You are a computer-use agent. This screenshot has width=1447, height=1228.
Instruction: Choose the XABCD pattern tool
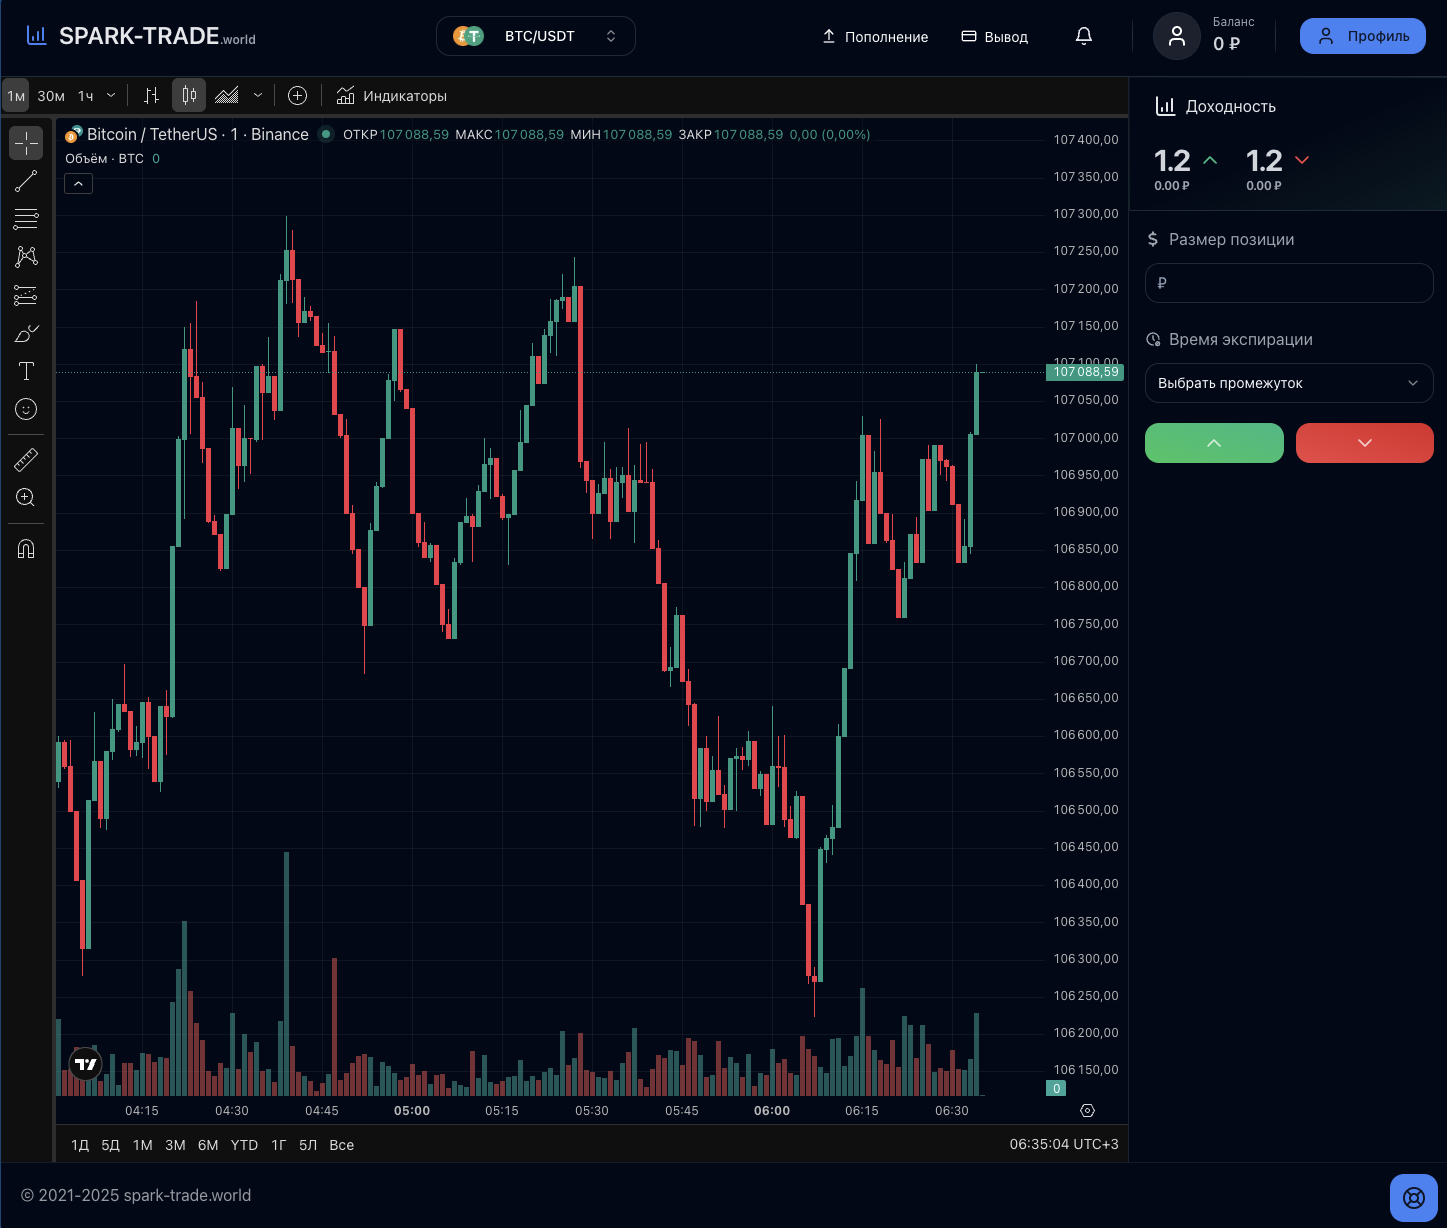pyautogui.click(x=26, y=257)
